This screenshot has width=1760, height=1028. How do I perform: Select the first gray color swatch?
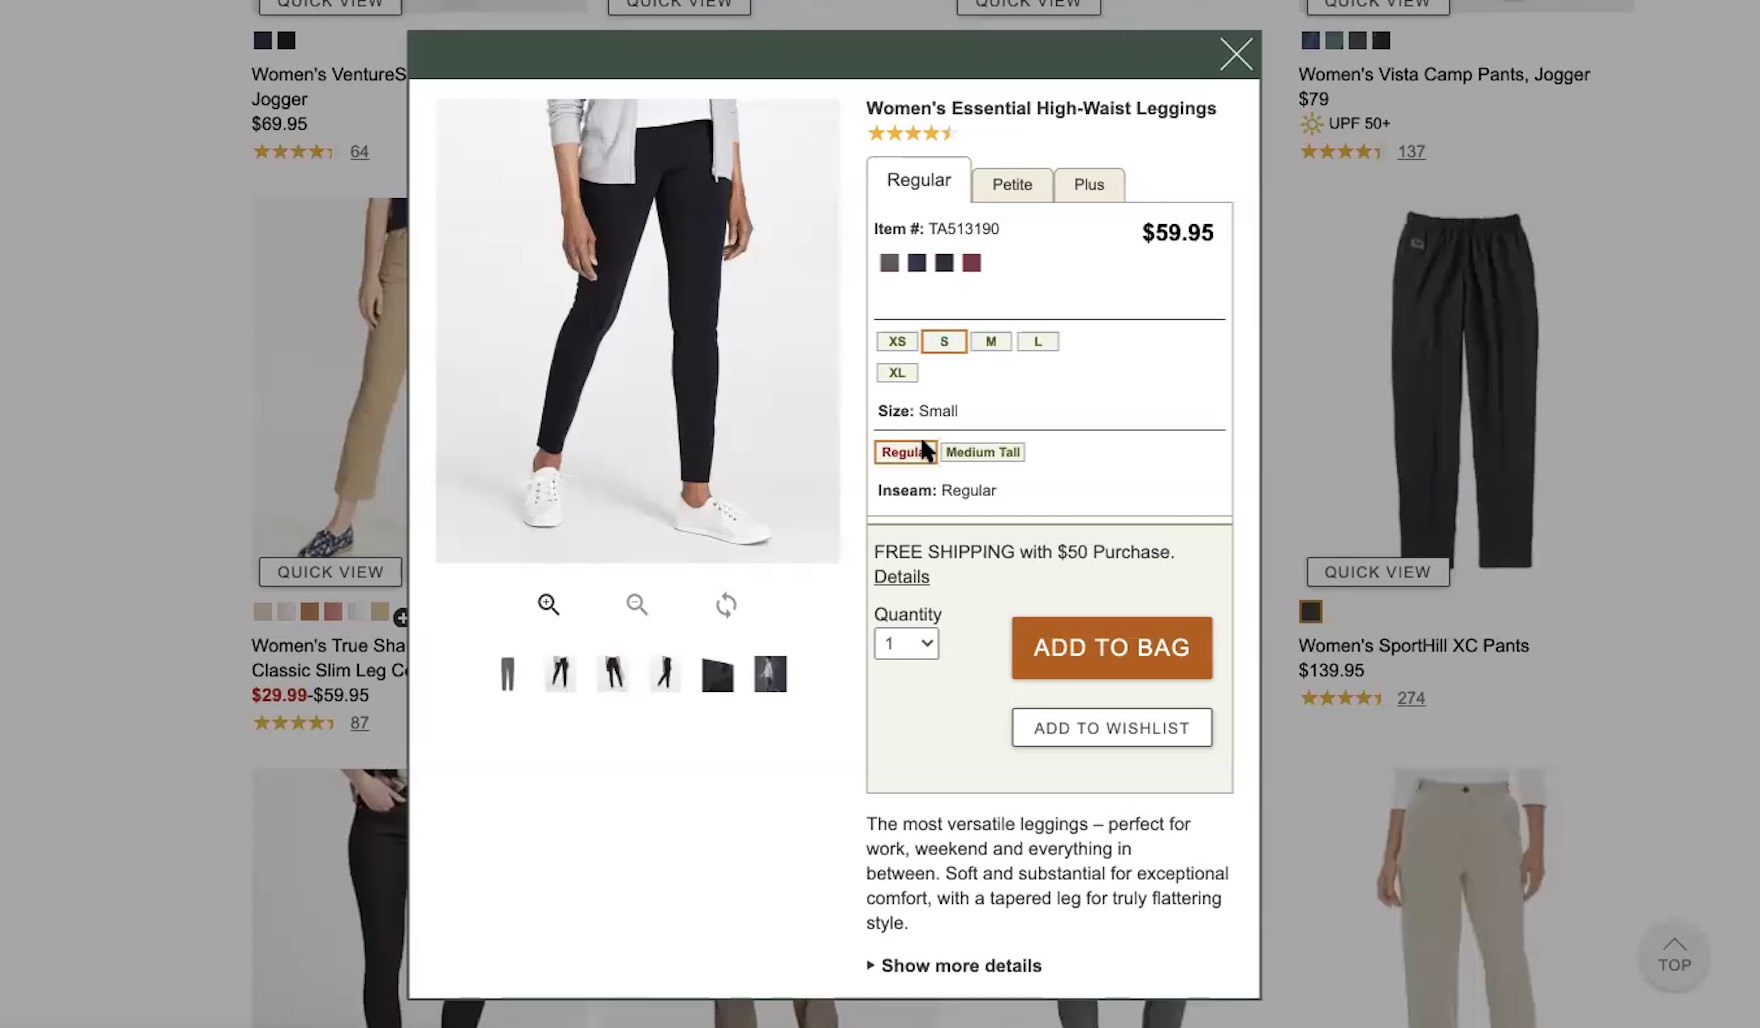tap(889, 263)
